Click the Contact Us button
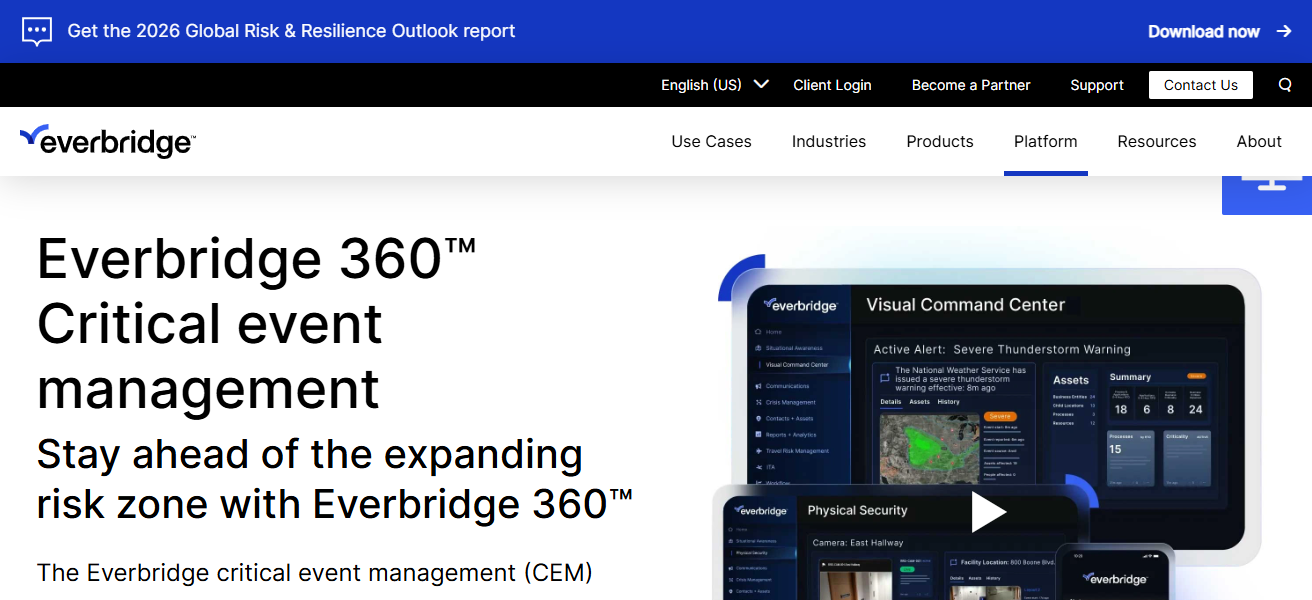1312x600 pixels. [1200, 85]
